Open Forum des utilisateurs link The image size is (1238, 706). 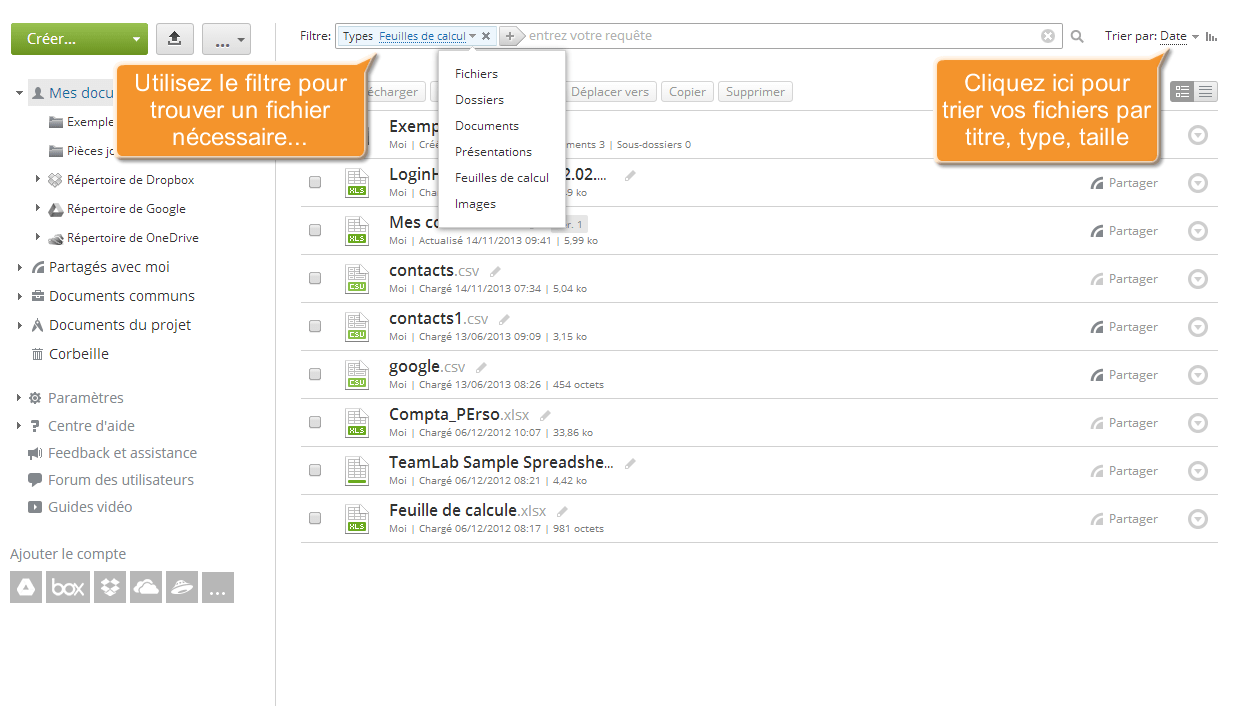121,480
